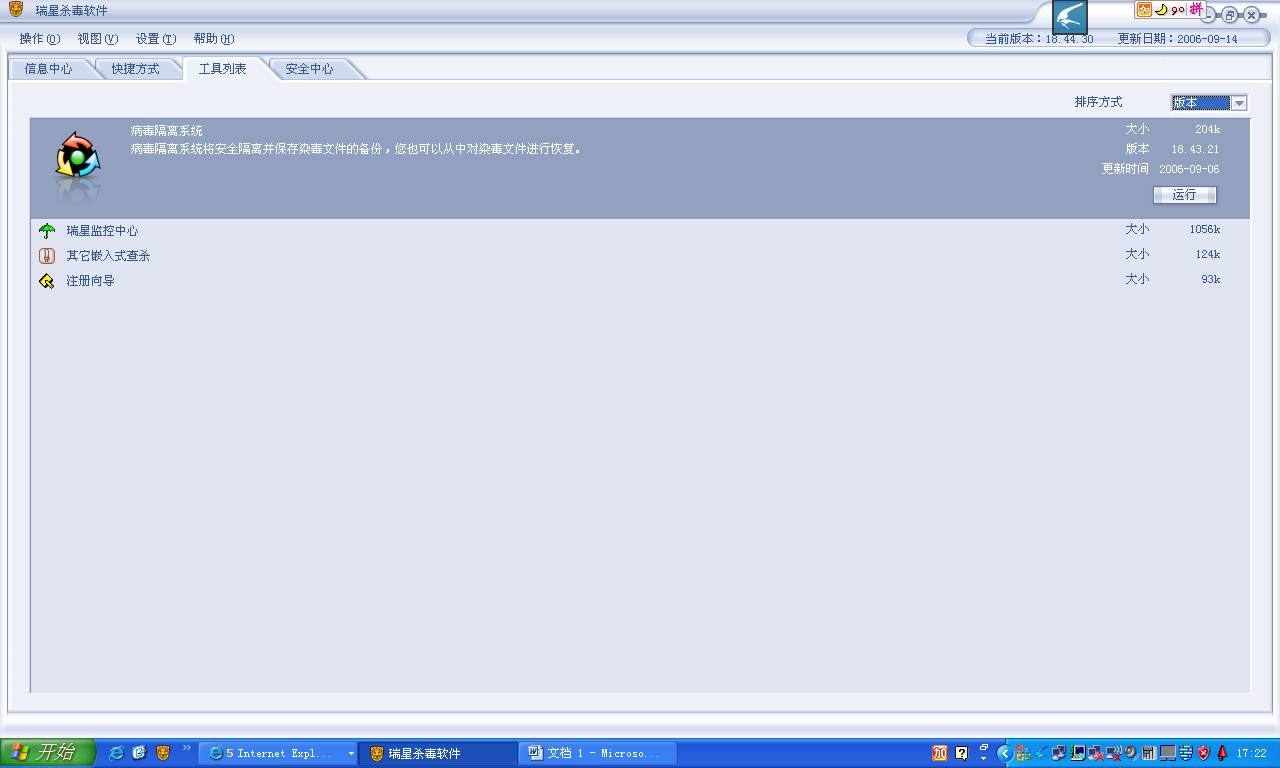The height and width of the screenshot is (768, 1280).
Task: Click the question mark help icon in taskbar
Action: point(962,753)
